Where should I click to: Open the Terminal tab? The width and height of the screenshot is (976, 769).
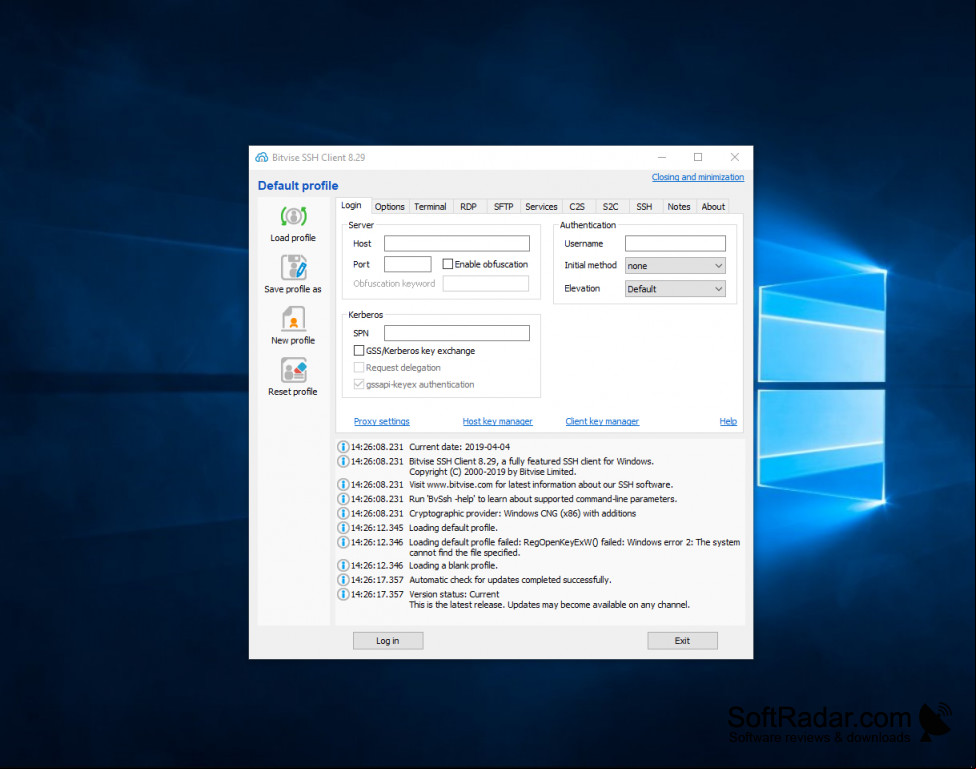(x=430, y=207)
